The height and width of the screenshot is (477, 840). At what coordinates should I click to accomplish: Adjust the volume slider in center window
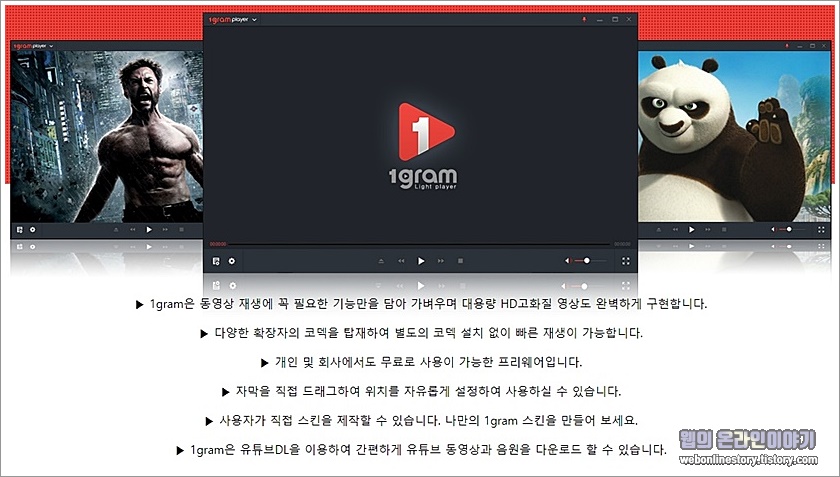point(590,261)
